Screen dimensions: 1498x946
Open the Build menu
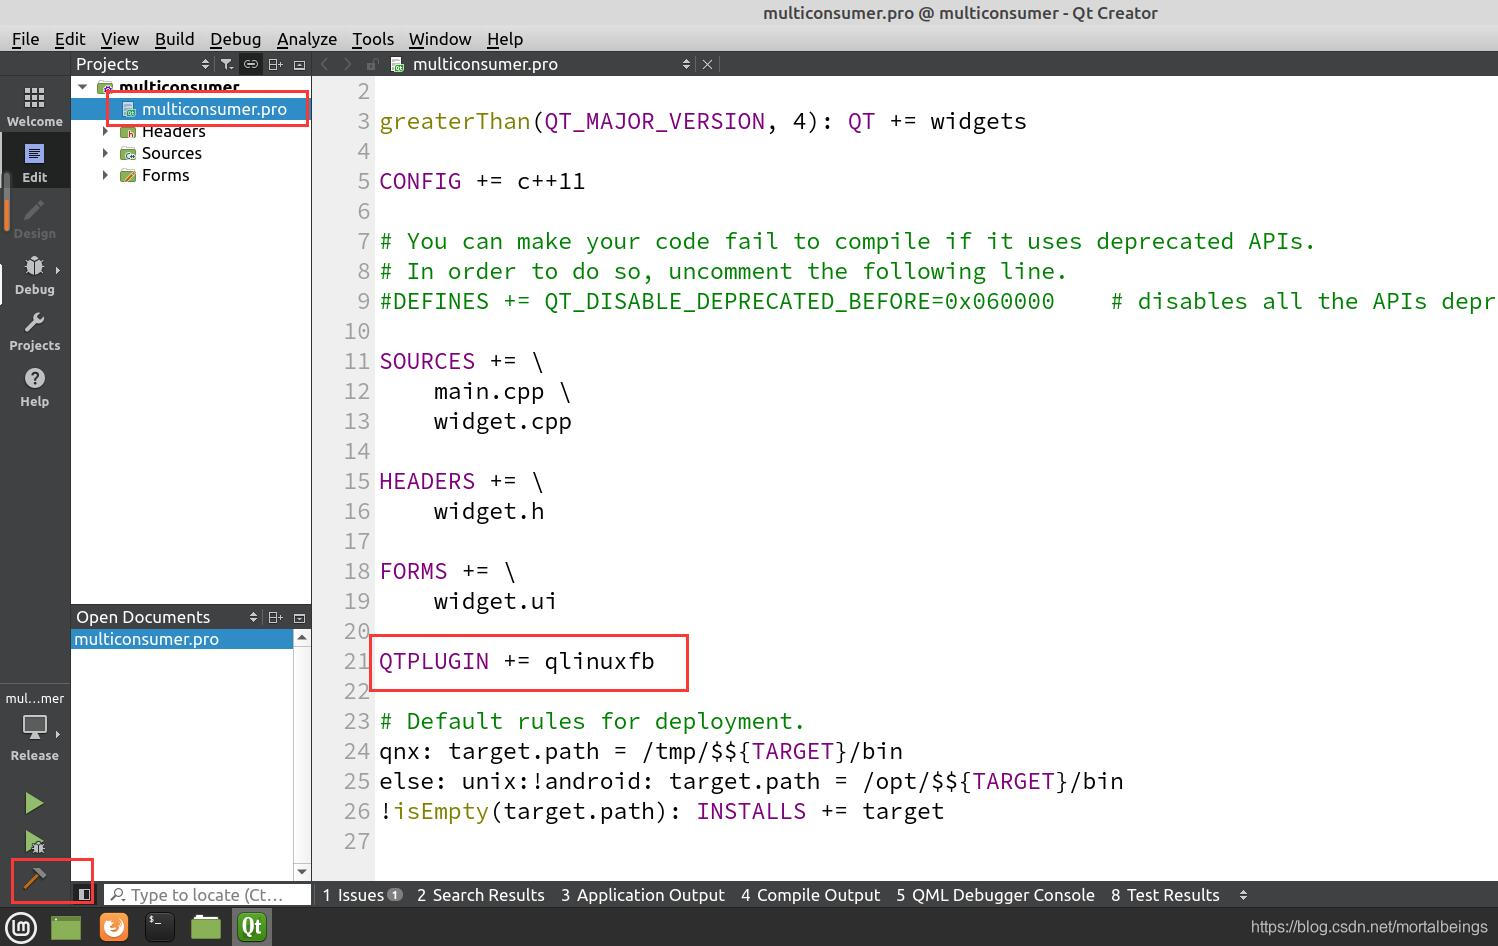(174, 39)
